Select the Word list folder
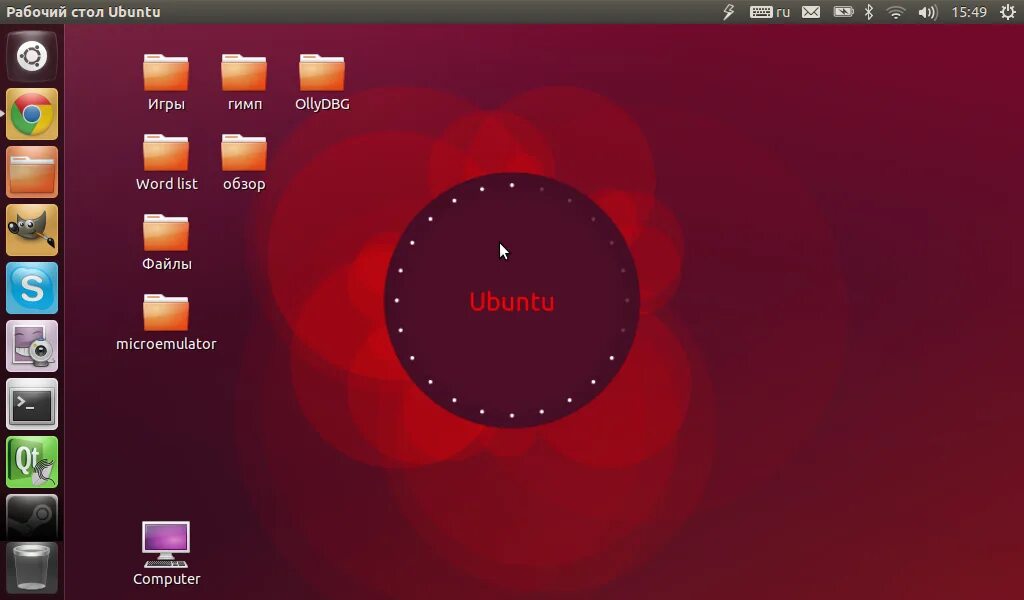The width and height of the screenshot is (1024, 600). click(x=167, y=162)
